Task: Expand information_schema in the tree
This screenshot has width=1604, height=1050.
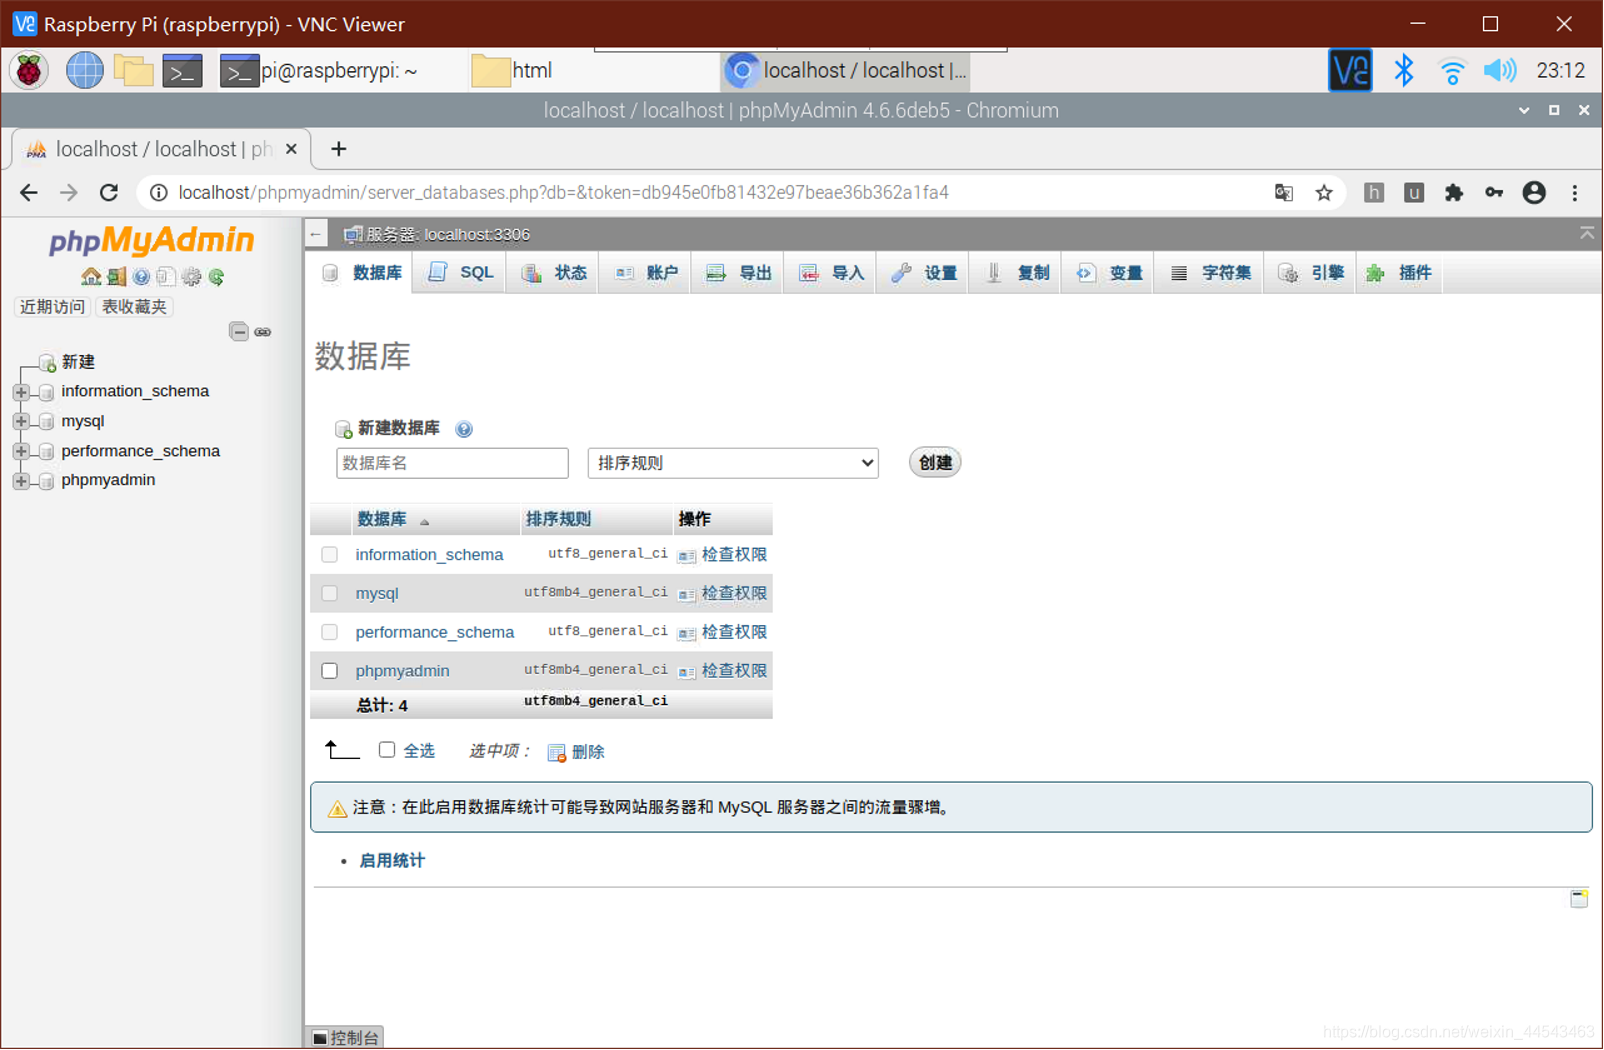Action: (x=21, y=392)
